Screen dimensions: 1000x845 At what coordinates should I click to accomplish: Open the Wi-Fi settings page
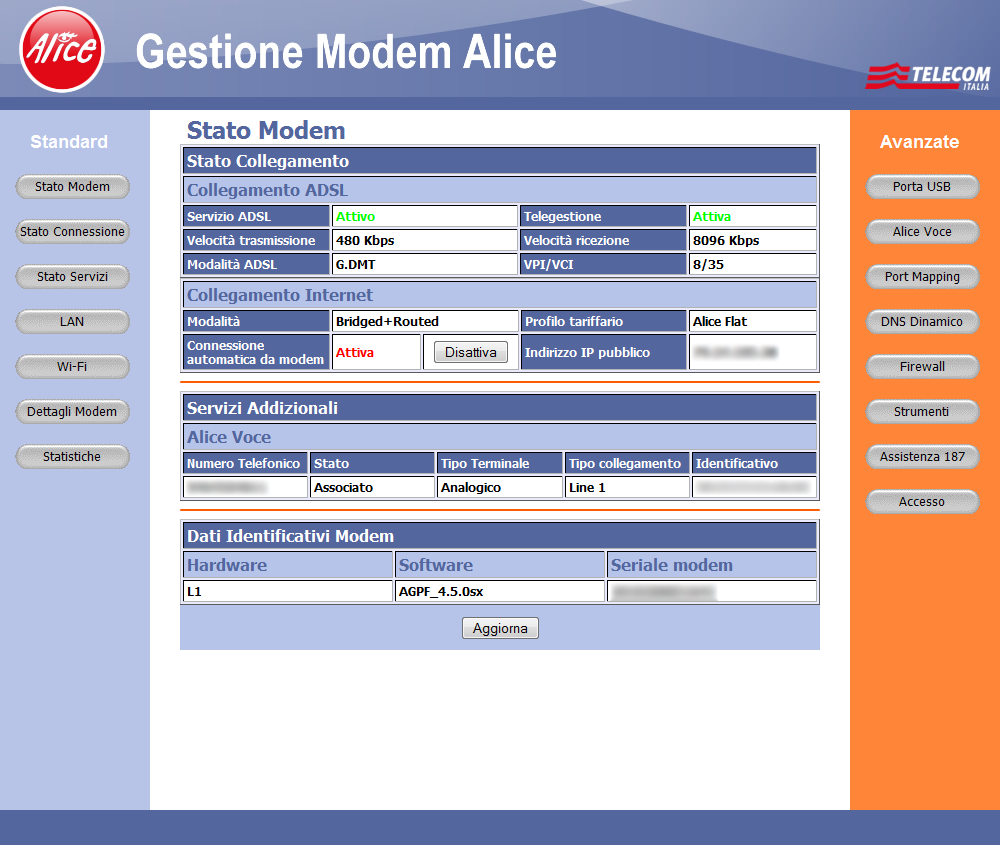[x=72, y=367]
